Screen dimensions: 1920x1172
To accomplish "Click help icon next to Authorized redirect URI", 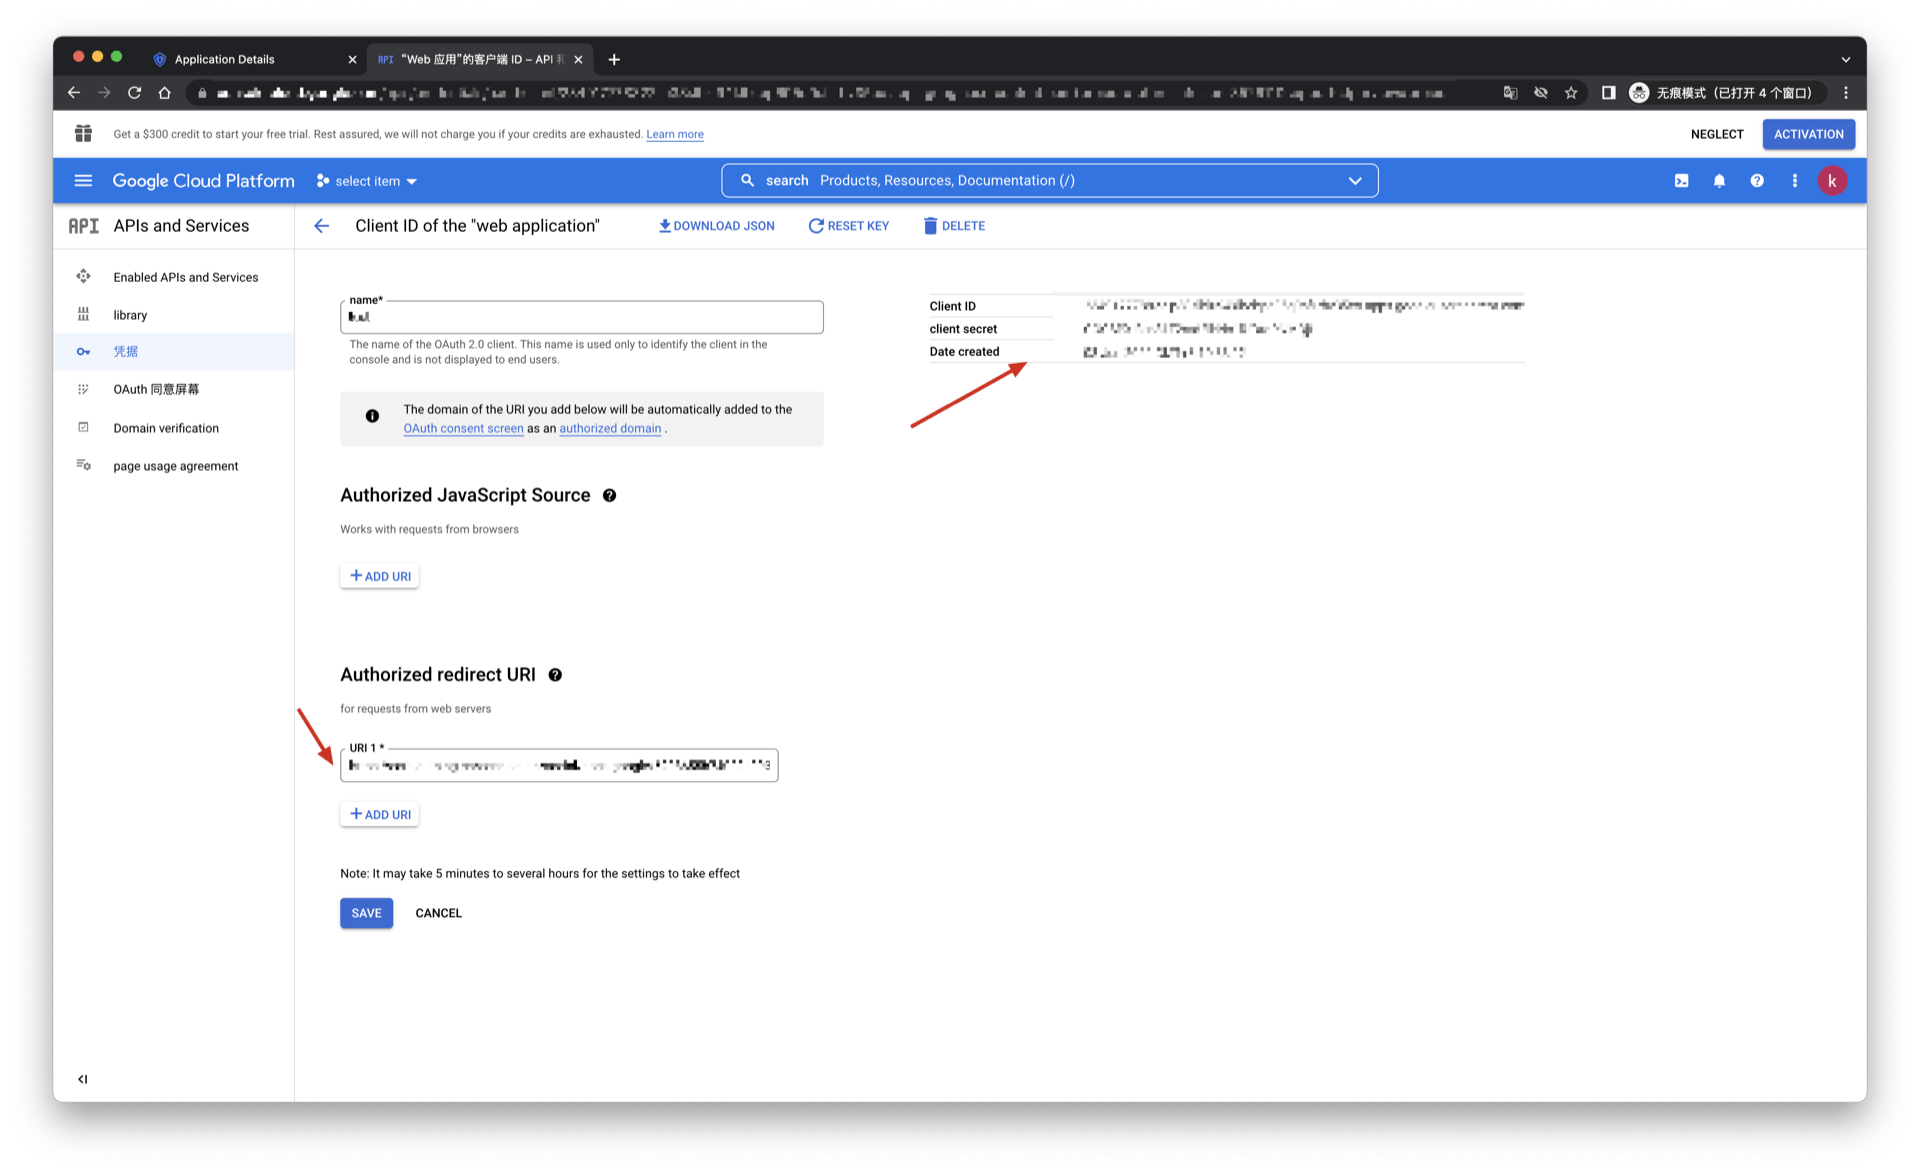I will click(x=555, y=675).
